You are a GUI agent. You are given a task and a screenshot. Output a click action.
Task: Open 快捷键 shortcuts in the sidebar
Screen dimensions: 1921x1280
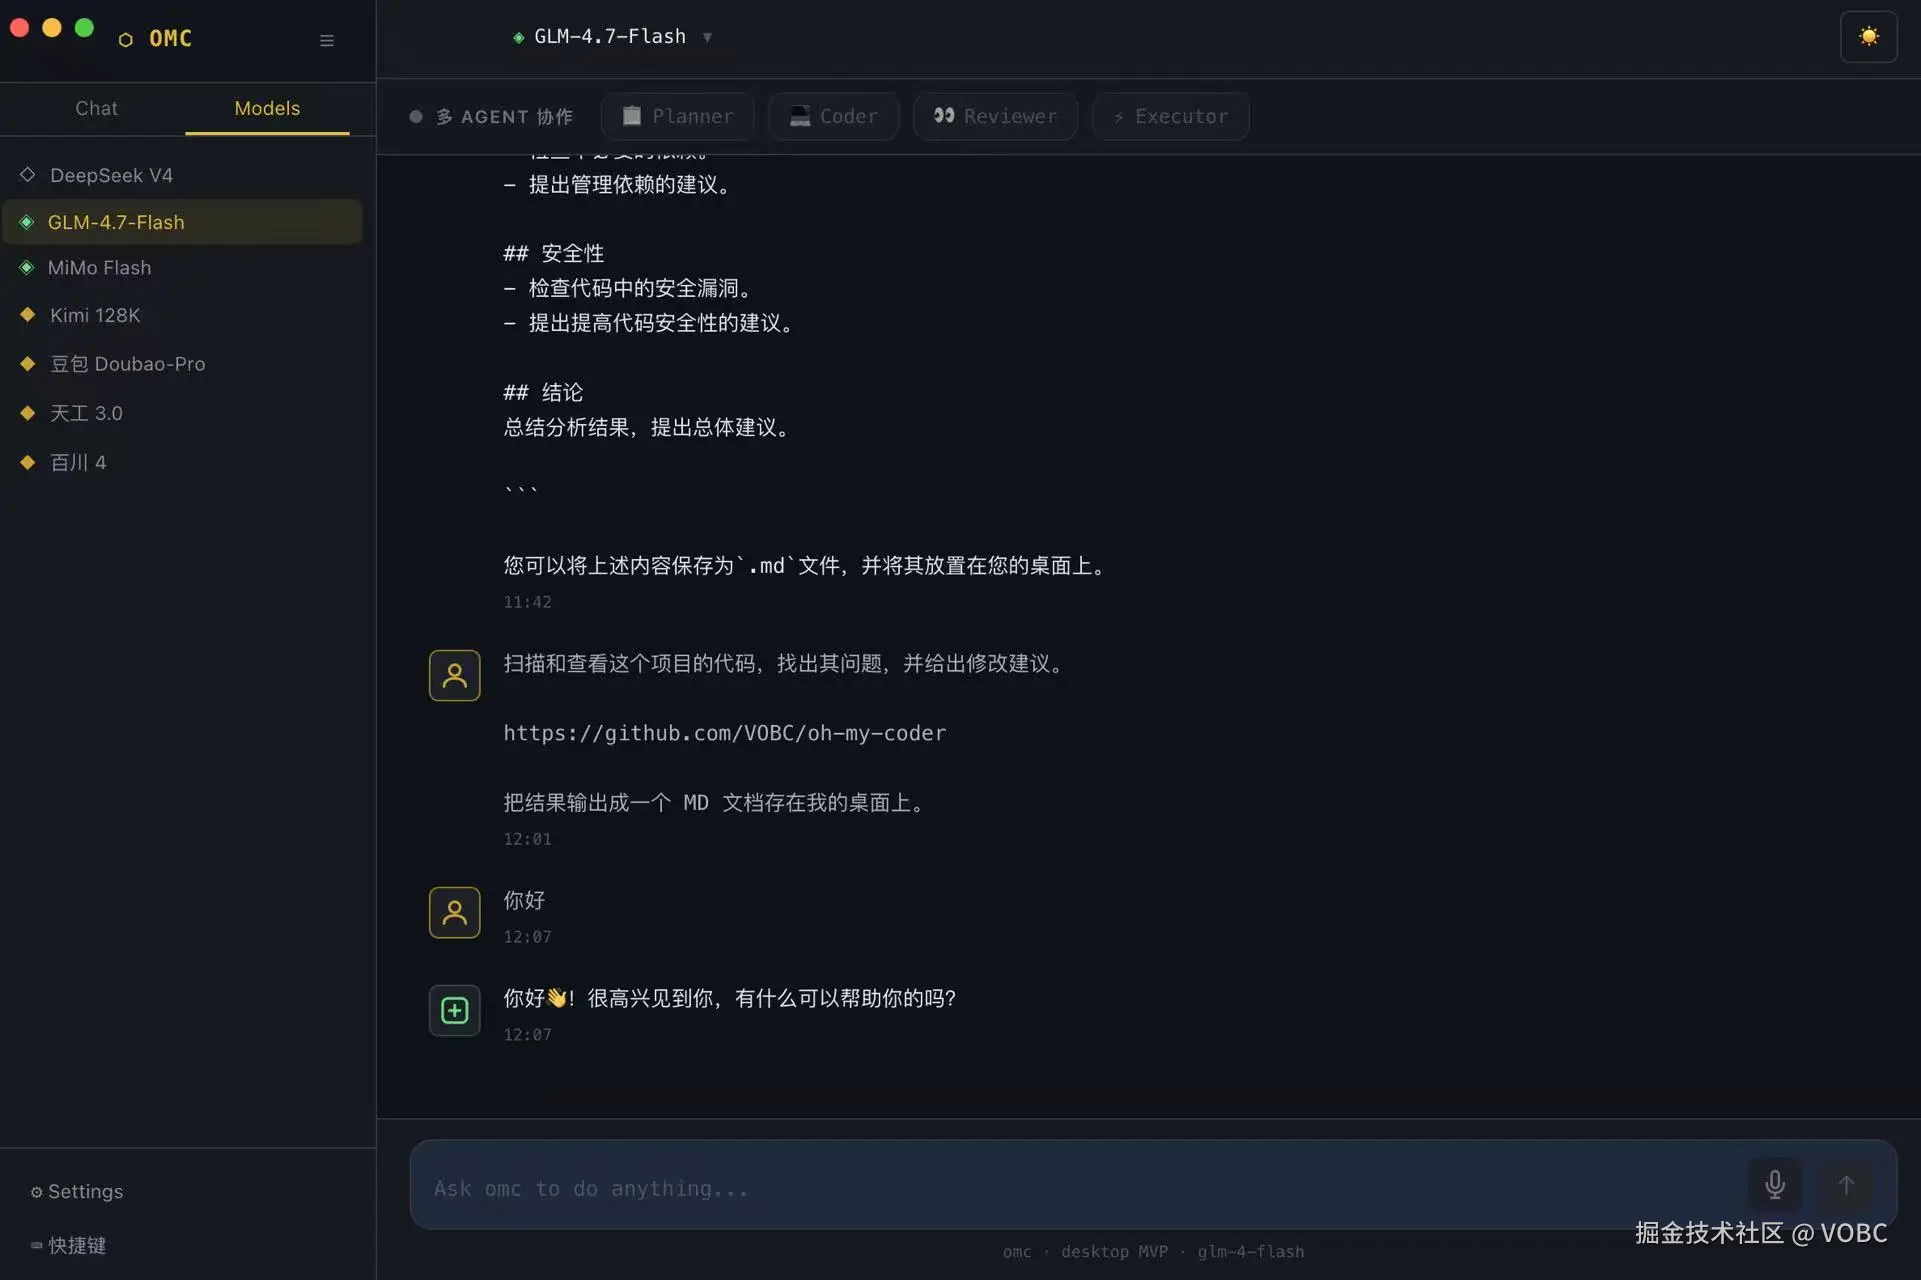coord(68,1246)
